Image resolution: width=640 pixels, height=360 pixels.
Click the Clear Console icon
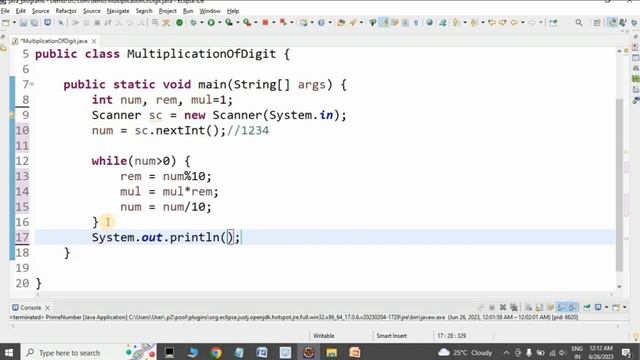528,307
